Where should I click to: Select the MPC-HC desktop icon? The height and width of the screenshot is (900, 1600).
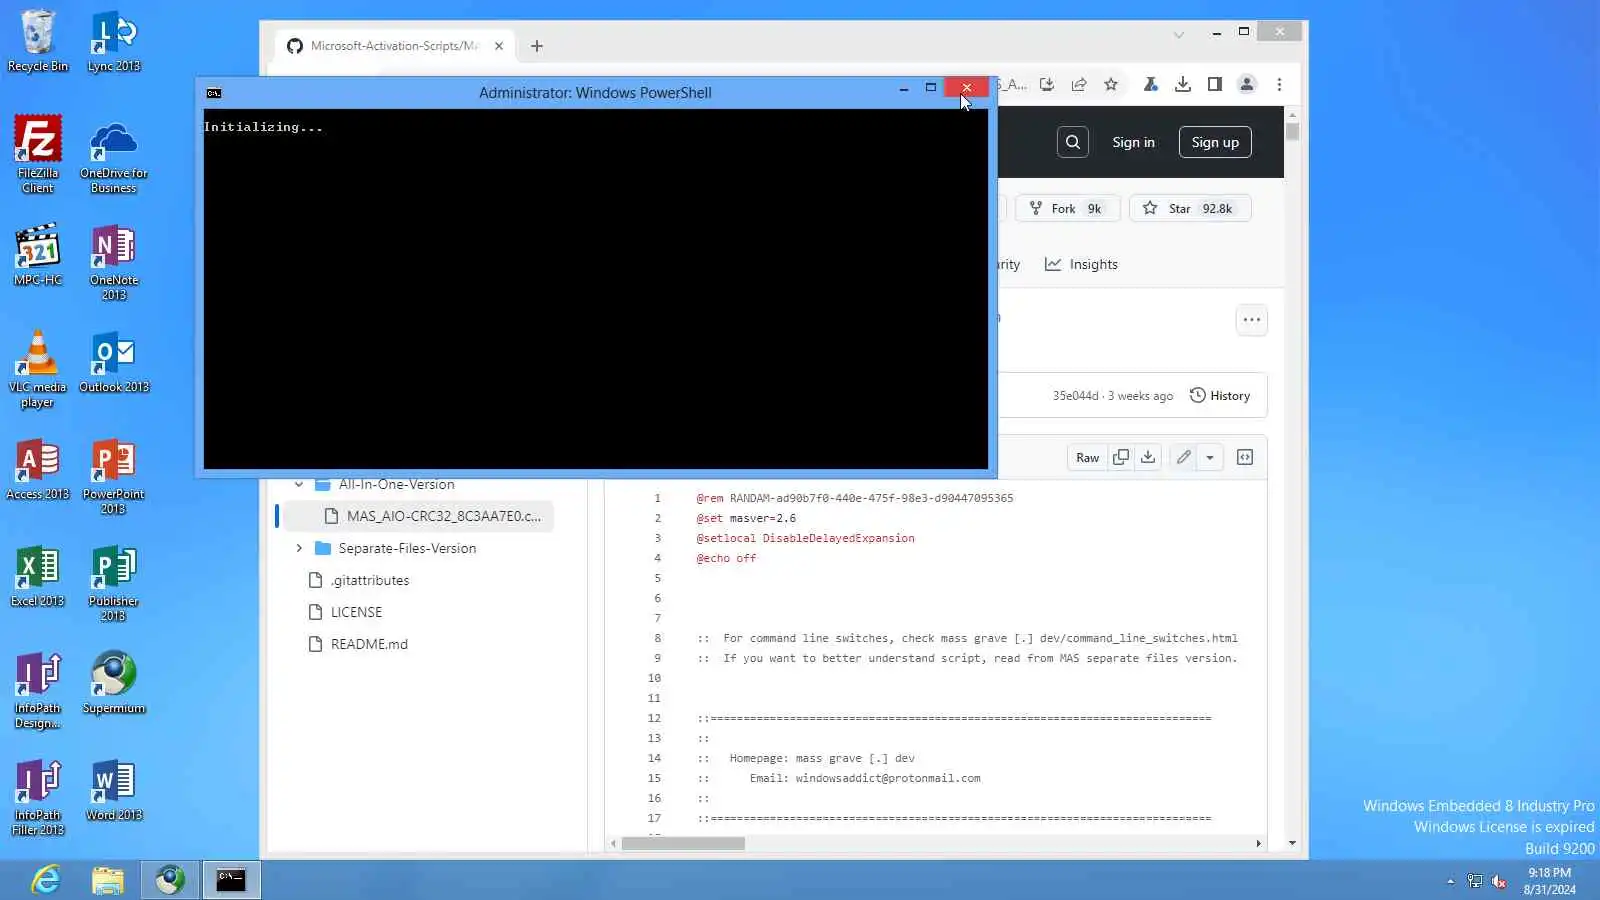pos(38,255)
